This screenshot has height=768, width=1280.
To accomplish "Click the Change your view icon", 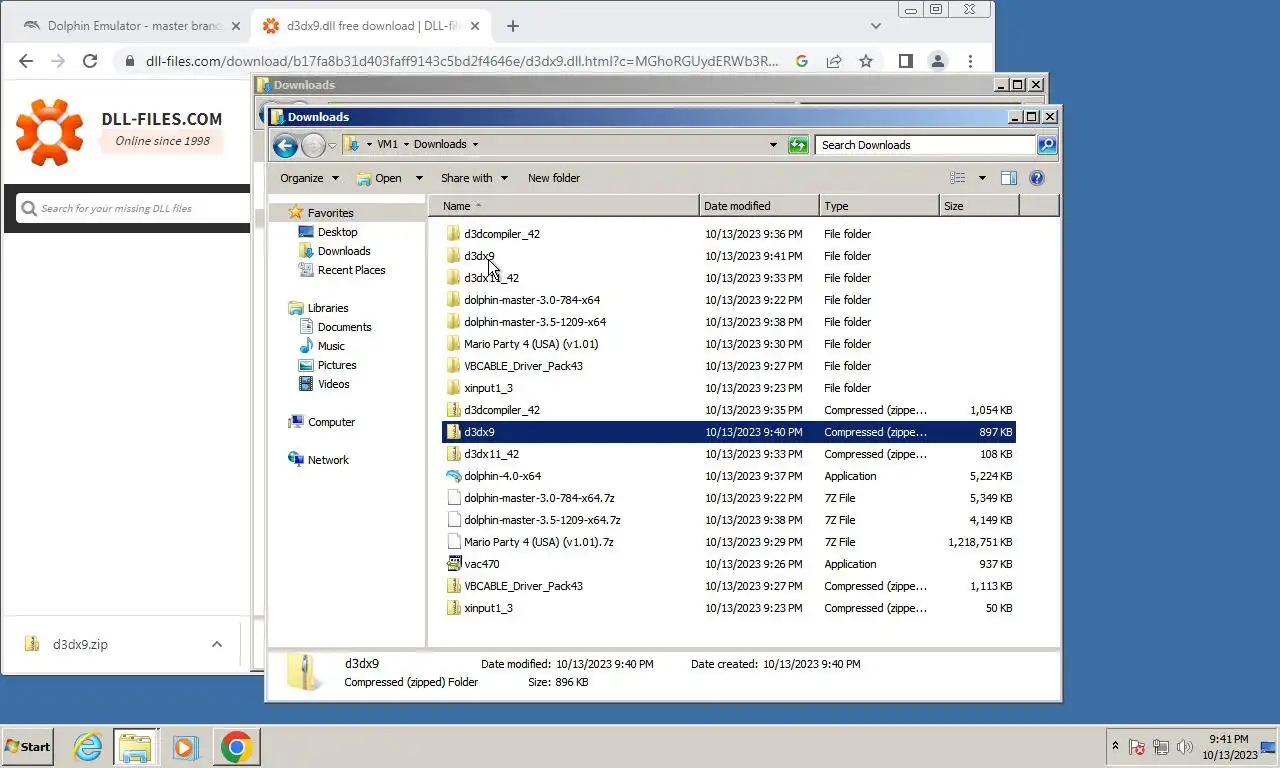I will point(958,178).
